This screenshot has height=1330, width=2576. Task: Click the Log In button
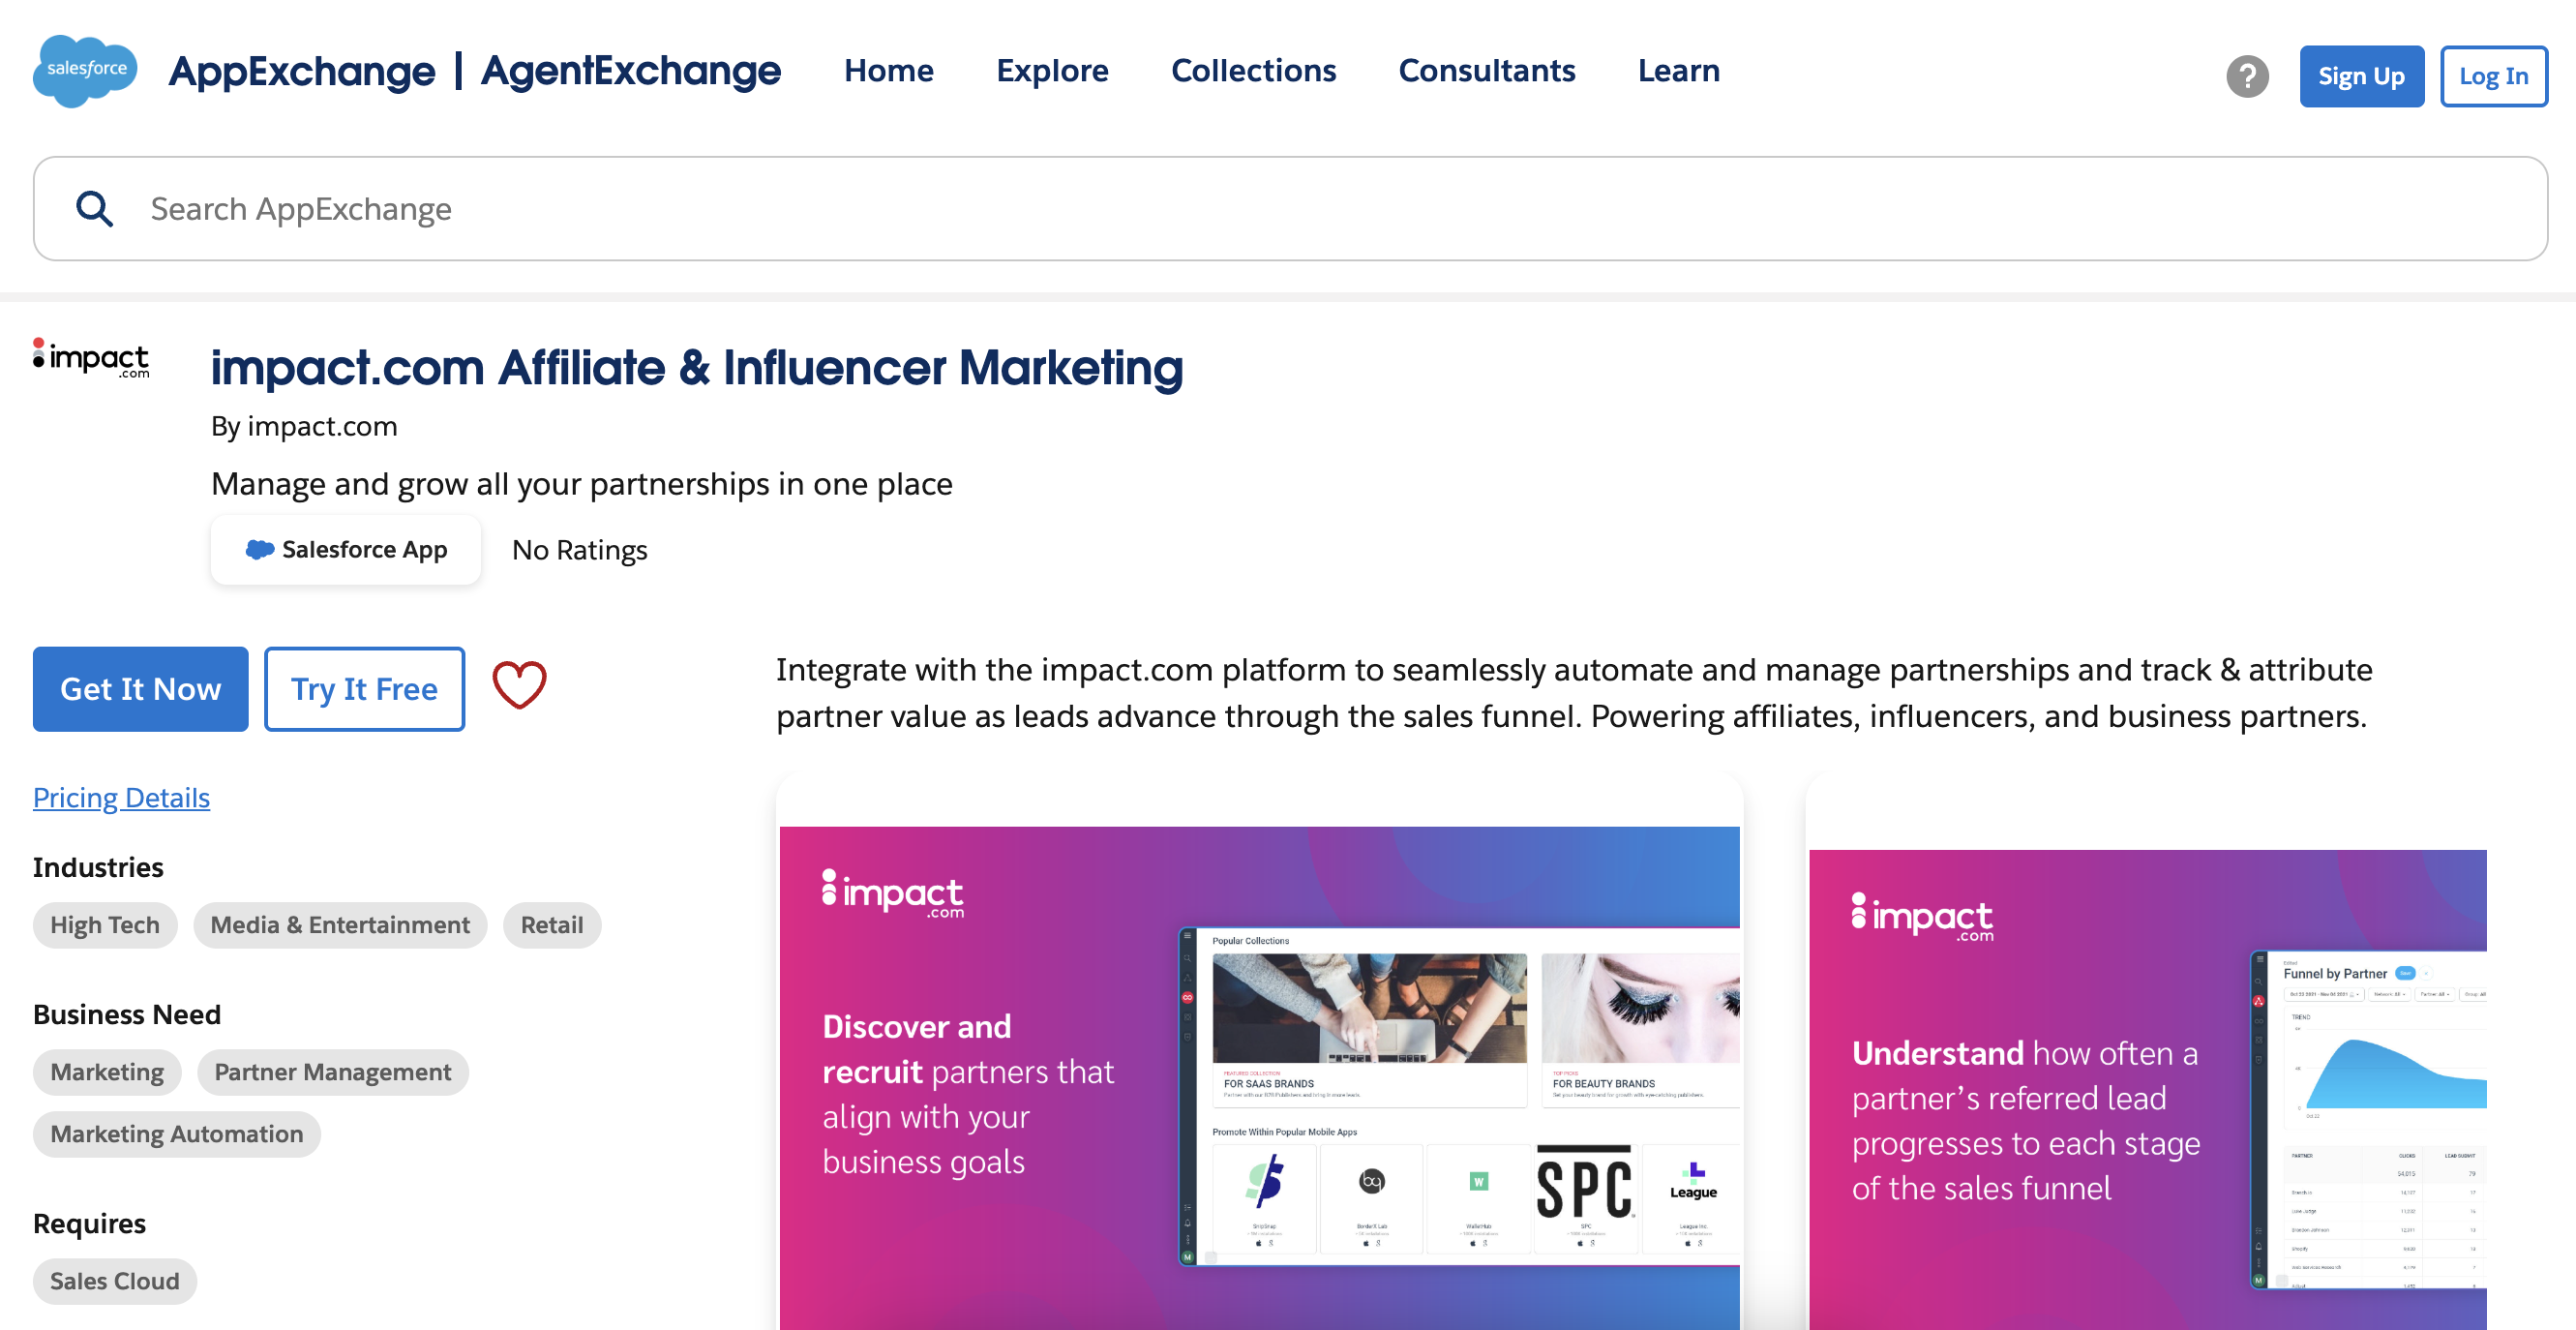pyautogui.click(x=2493, y=76)
